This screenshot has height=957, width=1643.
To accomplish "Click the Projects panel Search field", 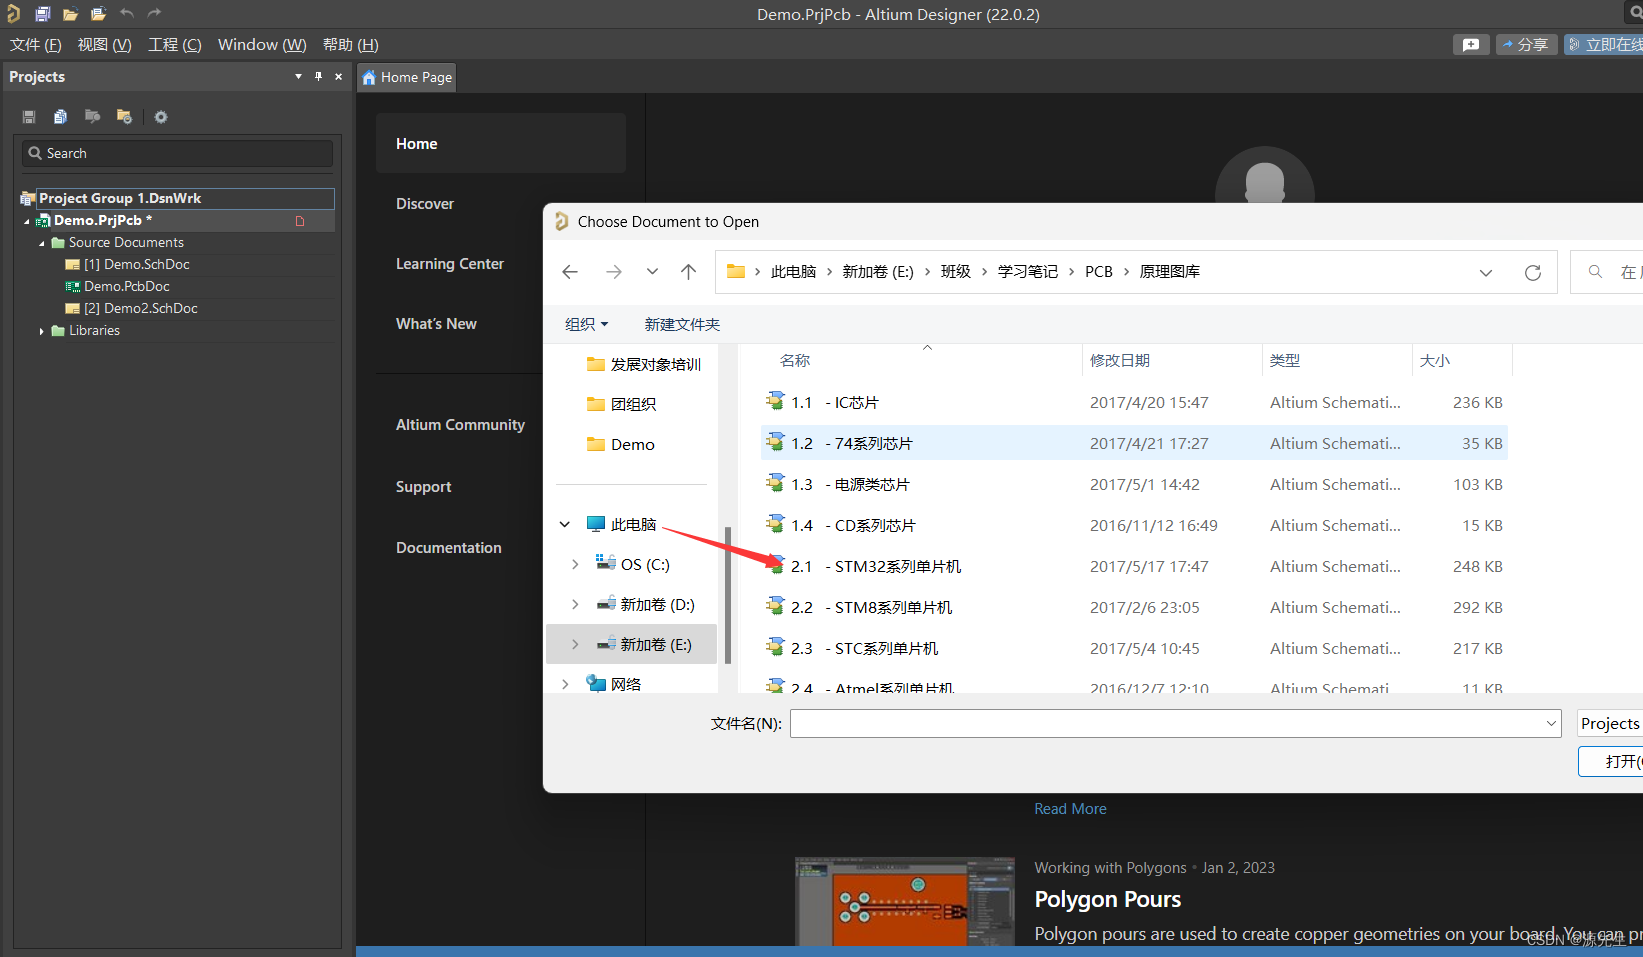I will (x=177, y=153).
